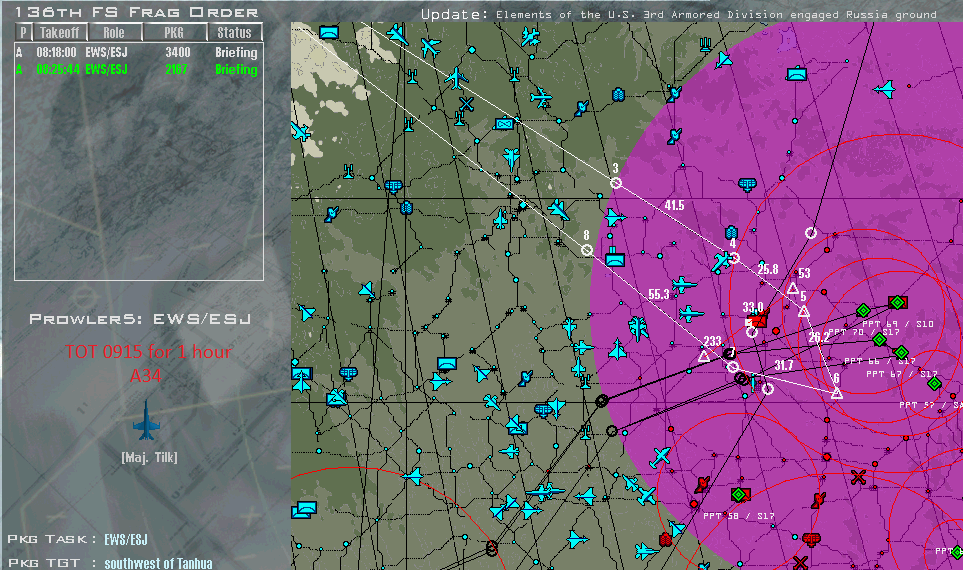The width and height of the screenshot is (963, 570).
Task: Click the cyan ship icon right of waypoint 8
Action: coord(615,257)
